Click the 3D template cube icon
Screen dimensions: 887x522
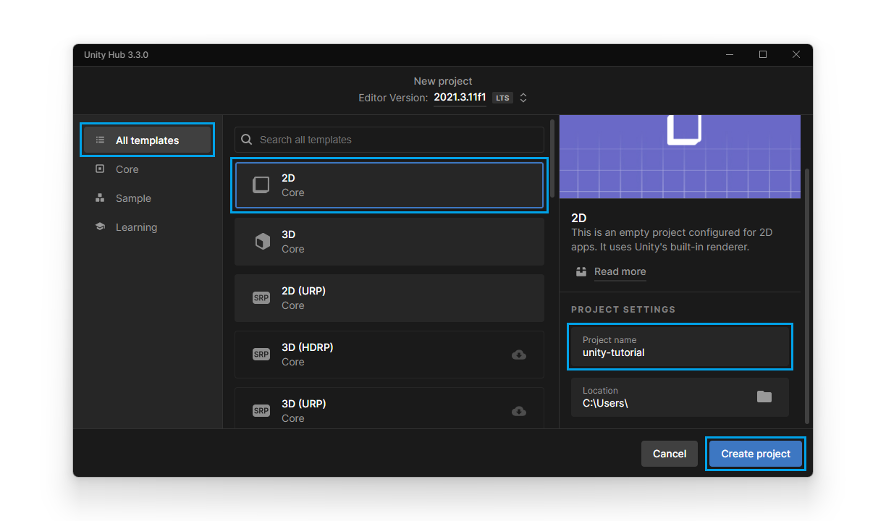click(262, 241)
